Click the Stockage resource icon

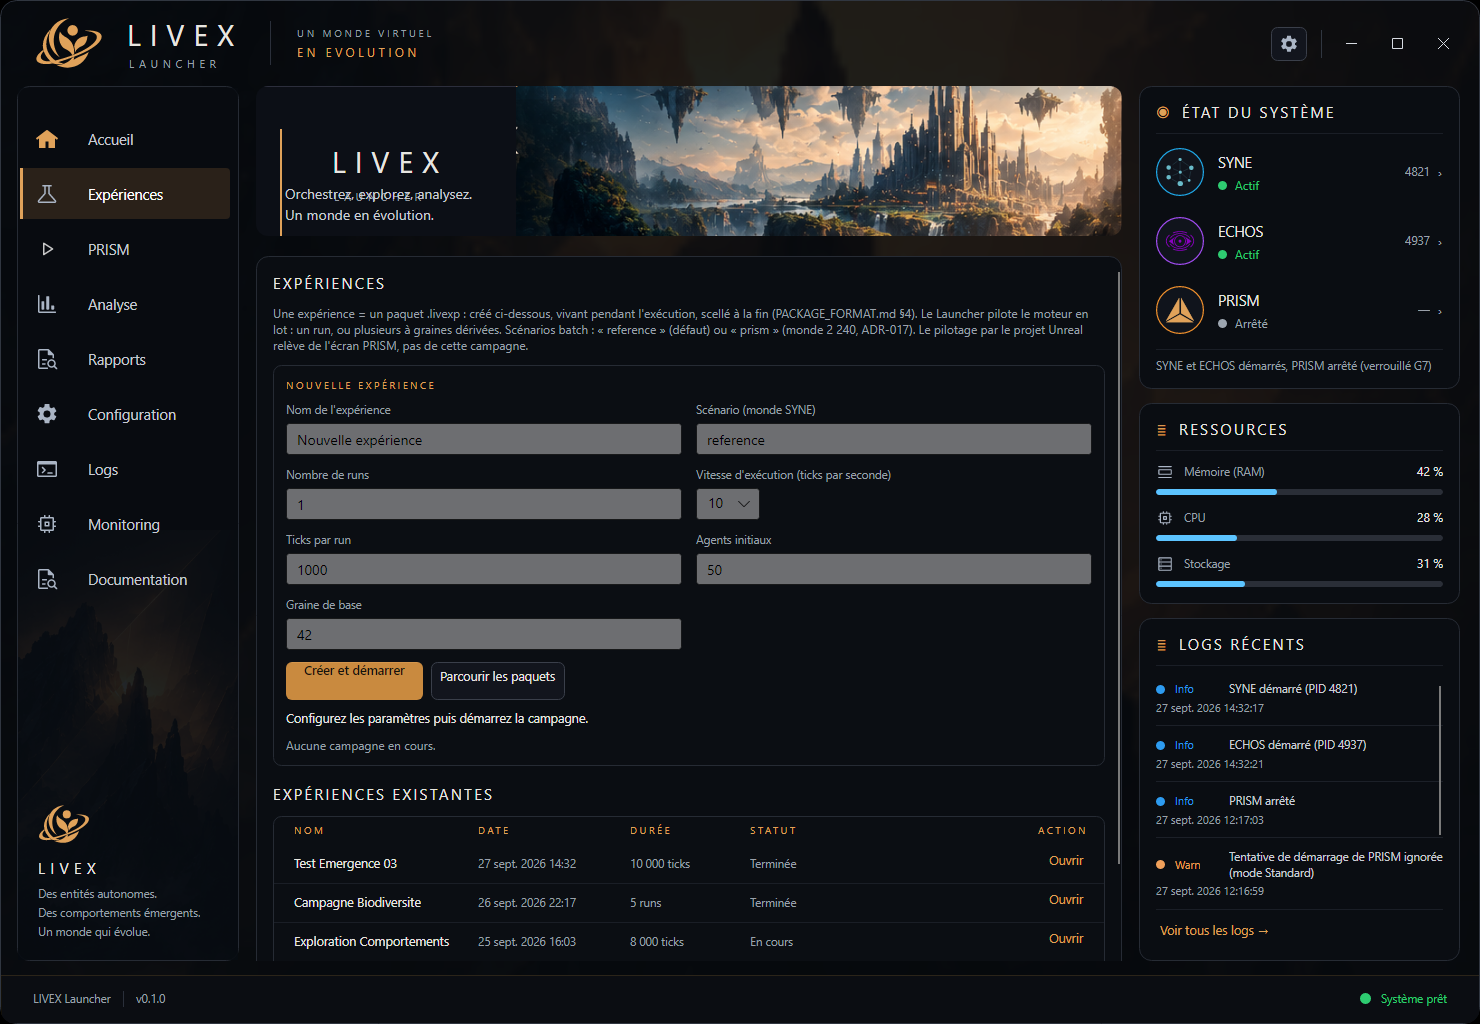(x=1165, y=564)
